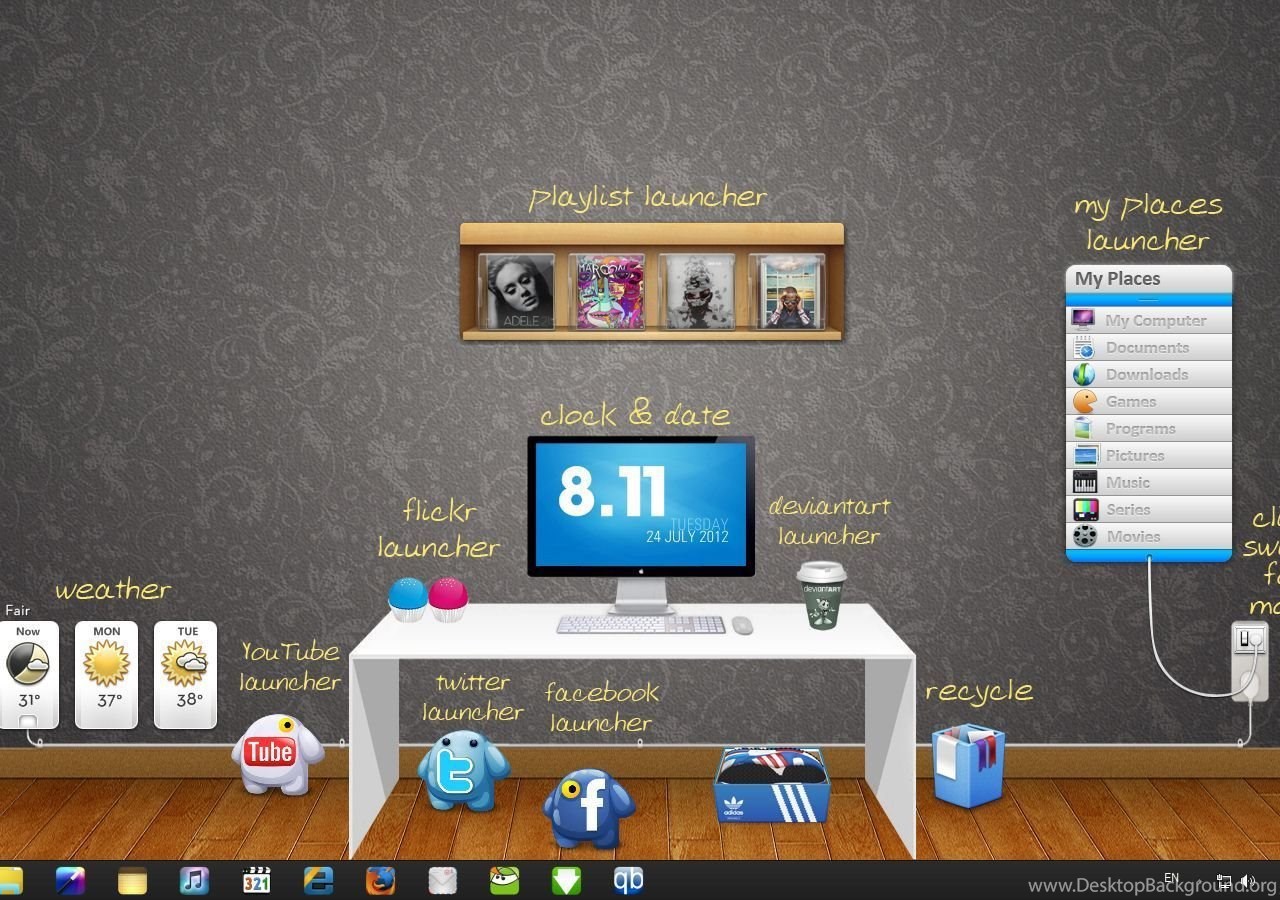Open Media Player Classic 321 taskbar icon

pos(257,881)
